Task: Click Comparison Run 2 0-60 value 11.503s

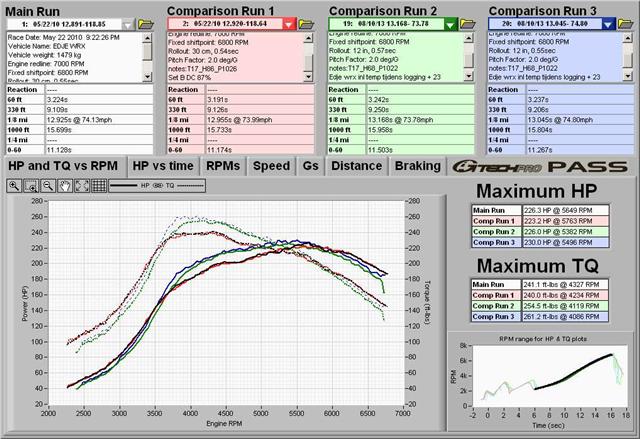Action: click(420, 150)
